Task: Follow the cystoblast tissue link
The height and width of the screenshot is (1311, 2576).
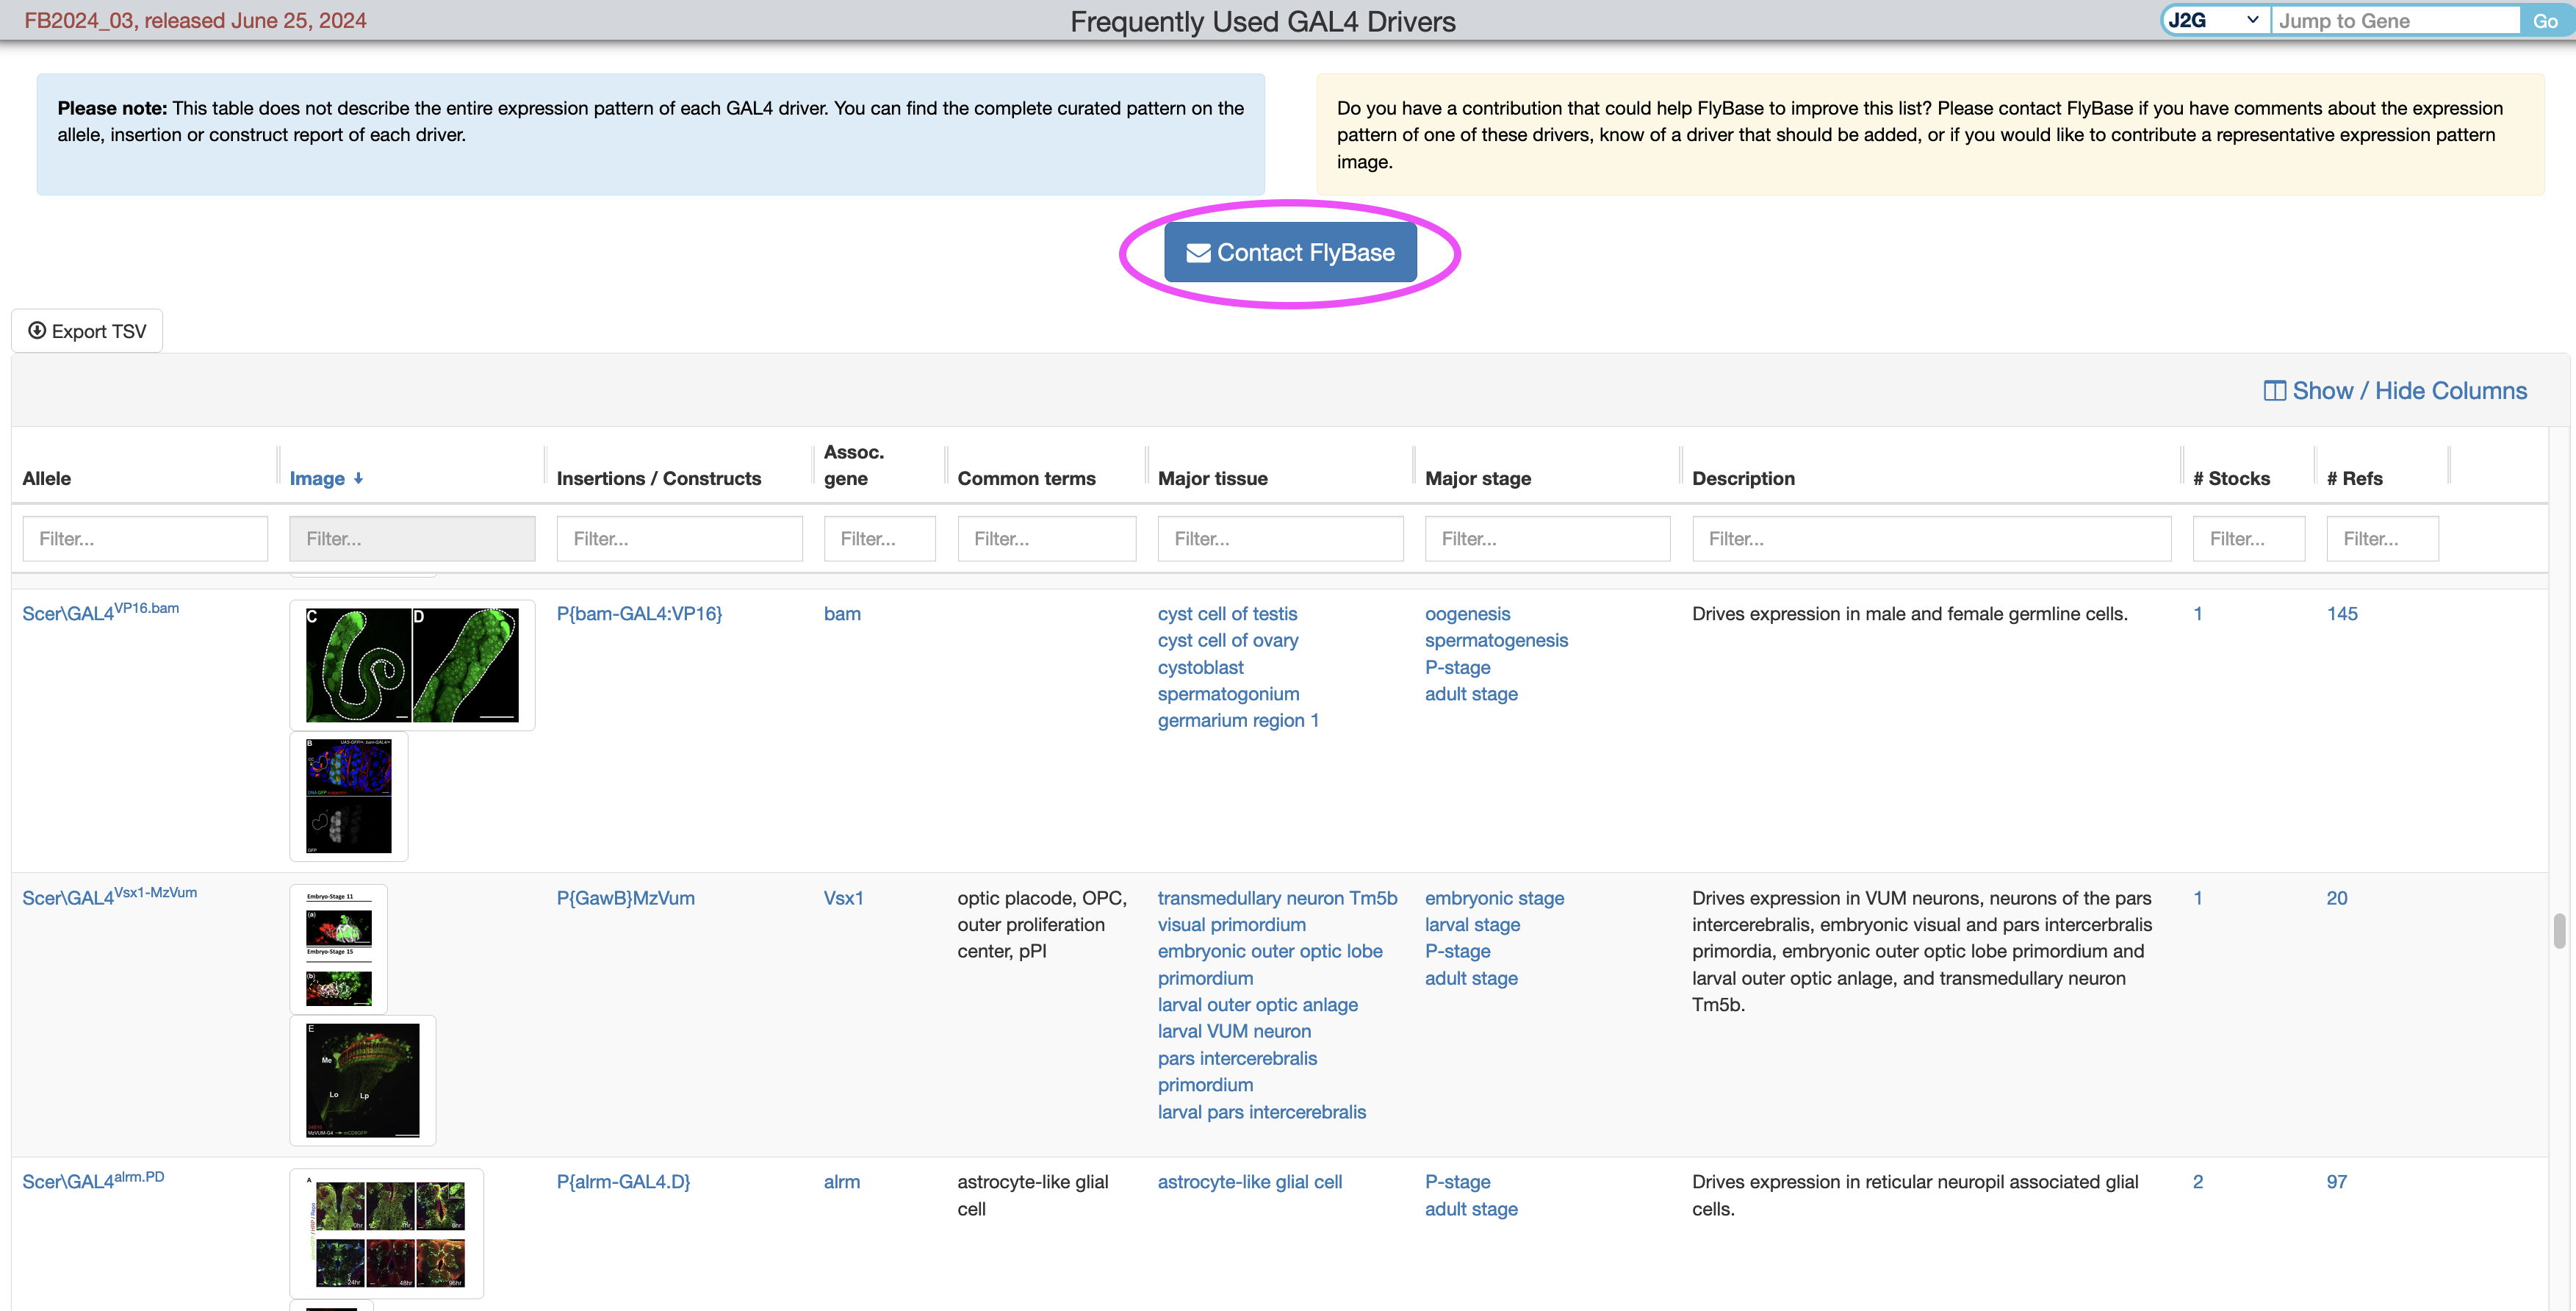Action: tap(1200, 667)
